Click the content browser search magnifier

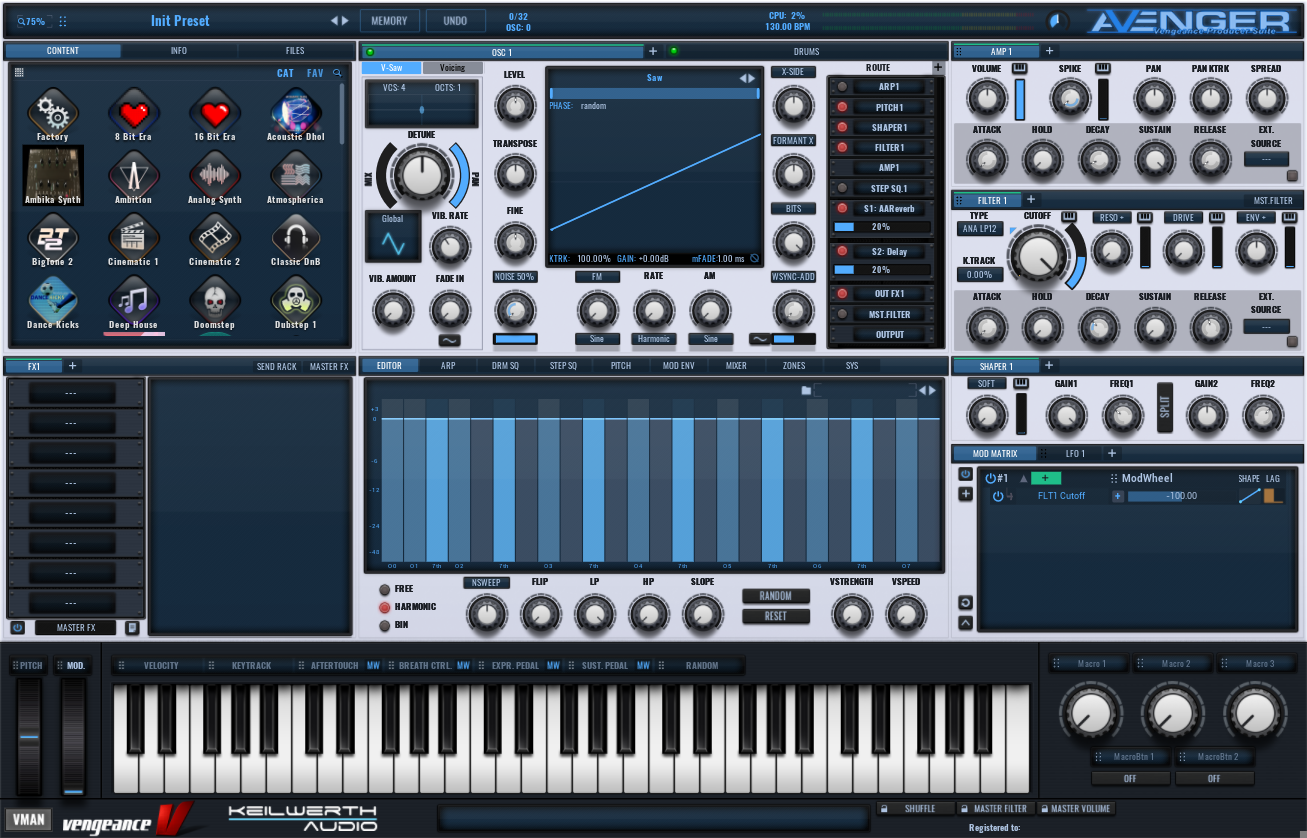coord(337,73)
